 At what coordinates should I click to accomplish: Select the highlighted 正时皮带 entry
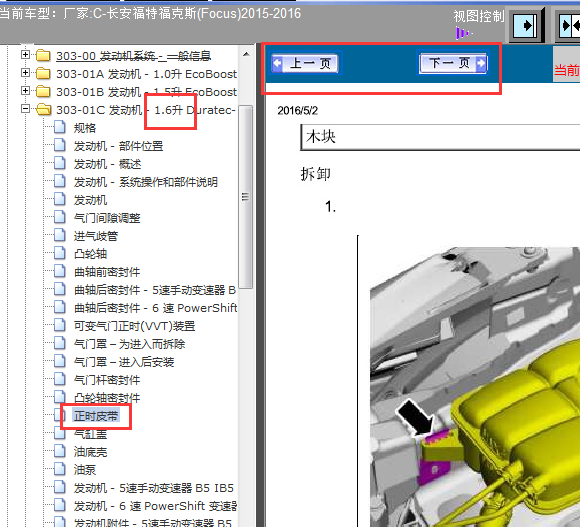96,416
